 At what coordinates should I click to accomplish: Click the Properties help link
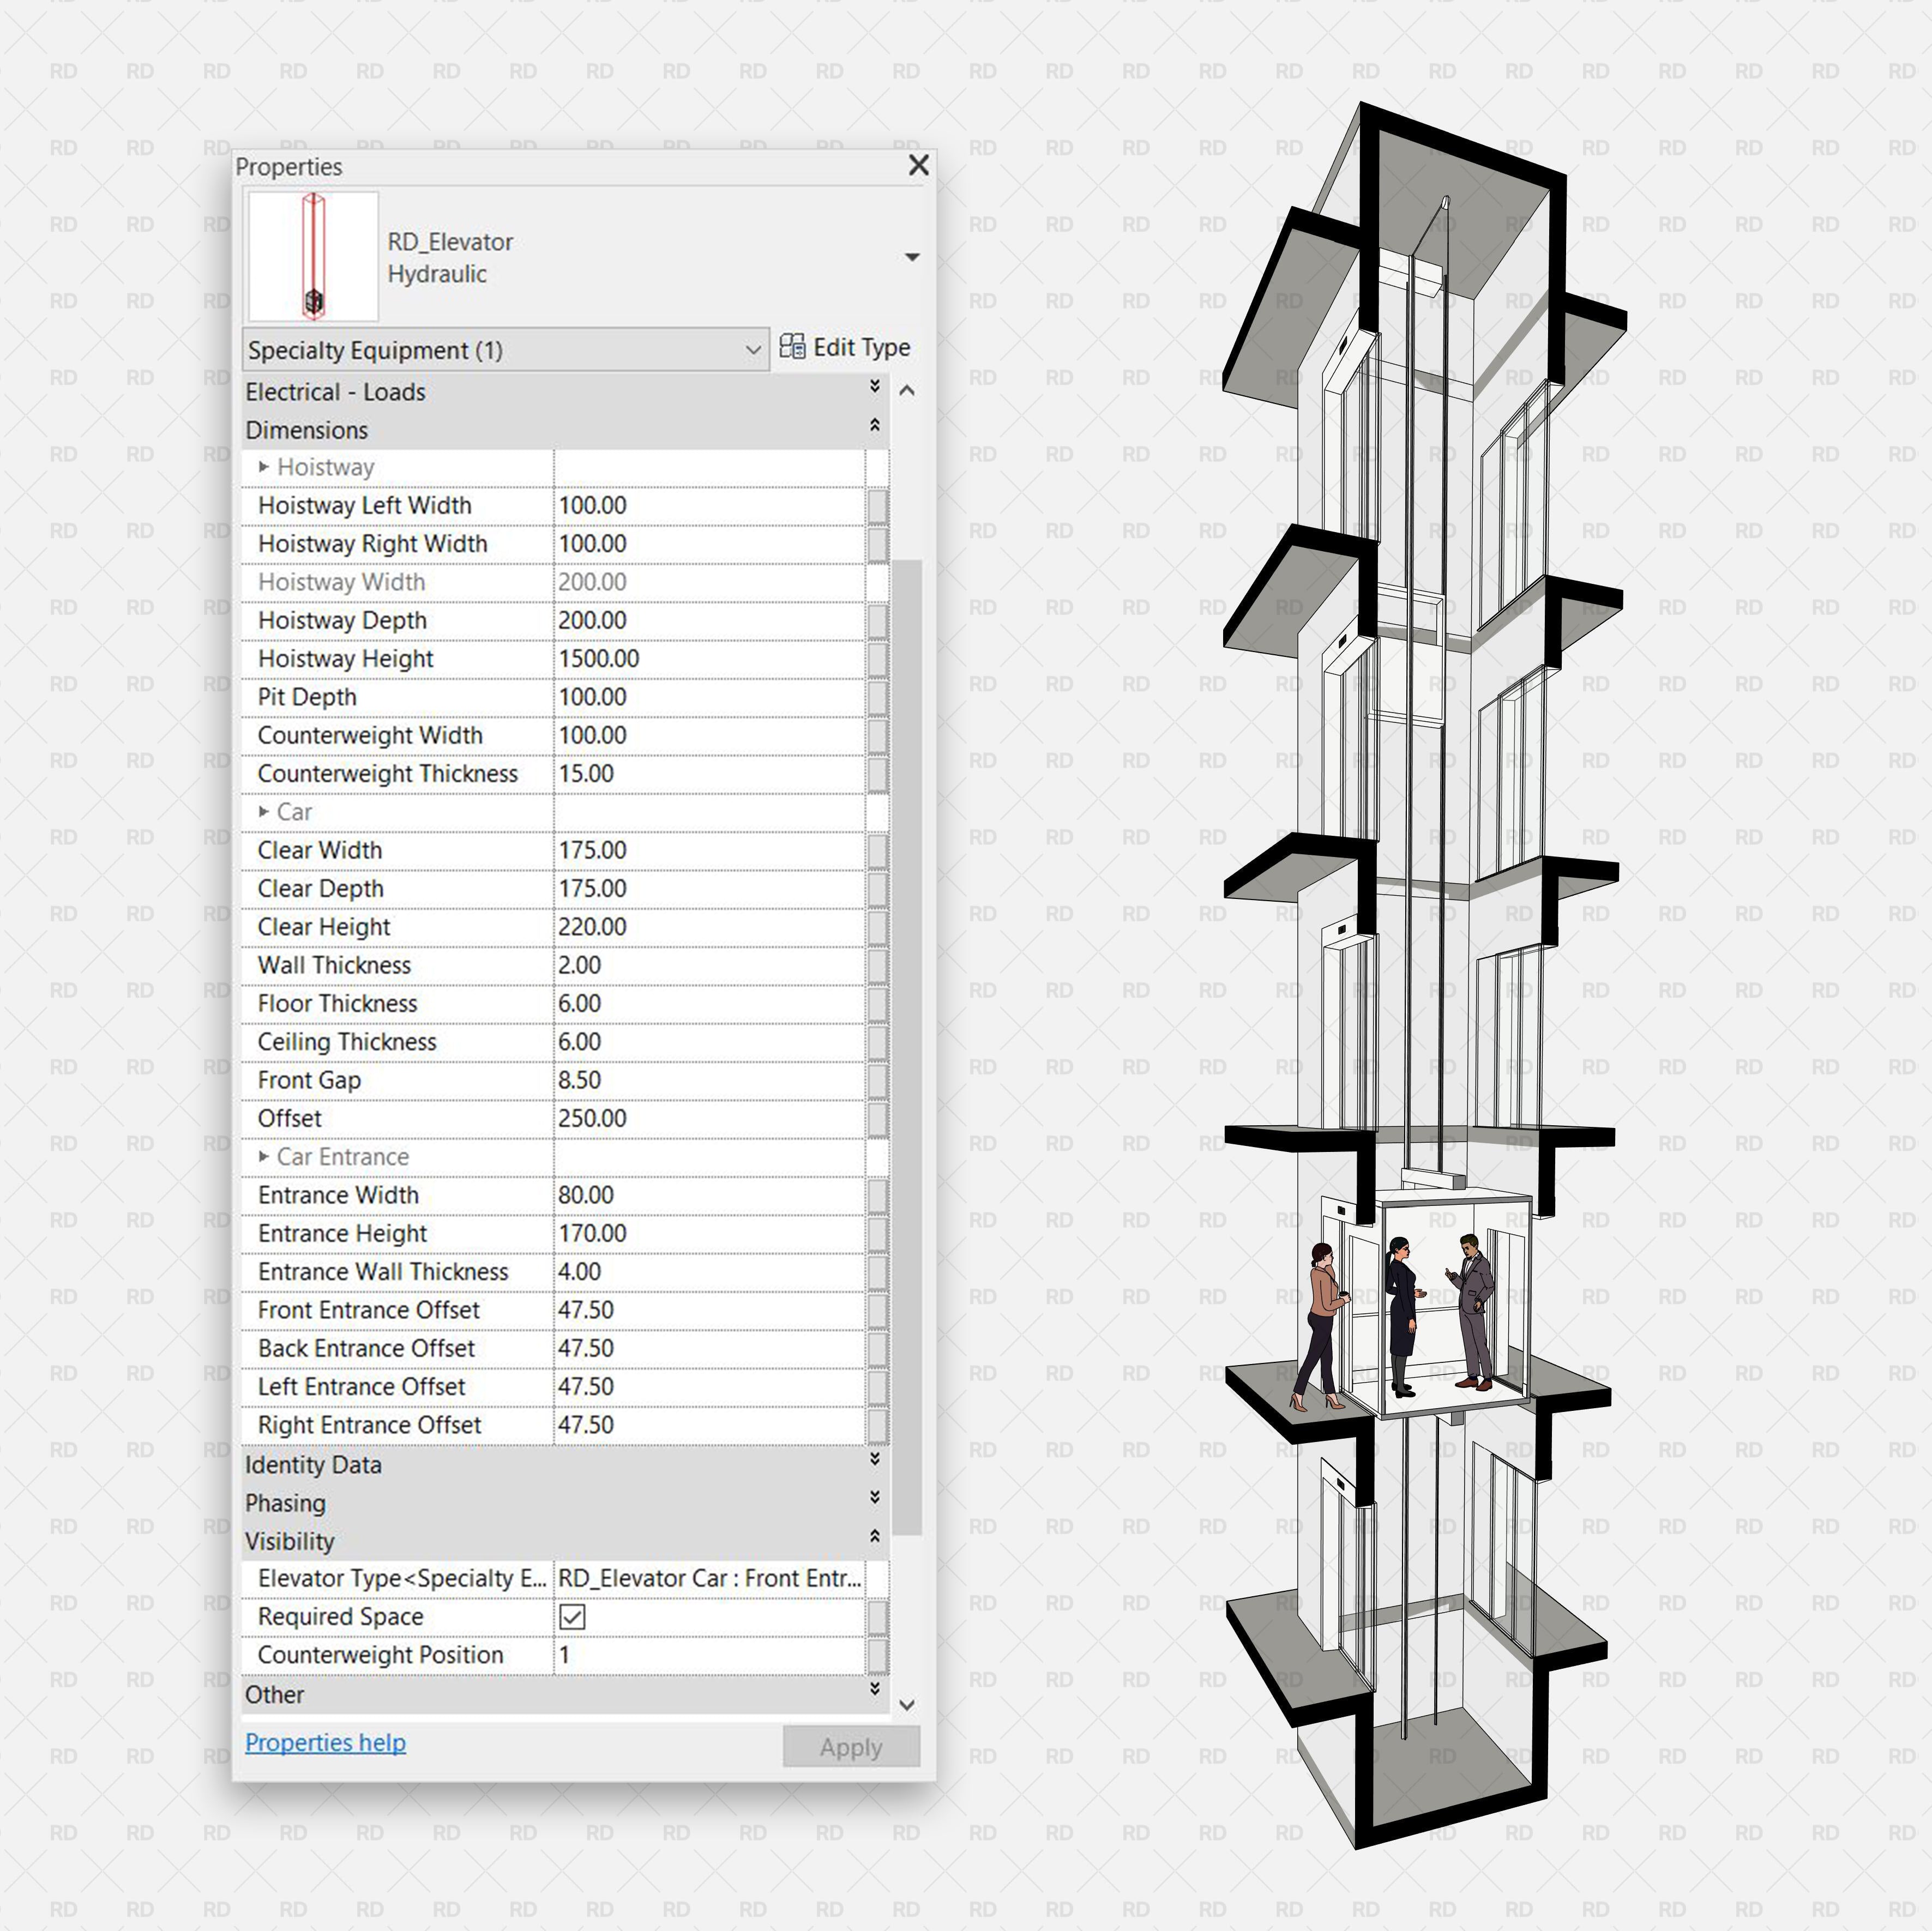point(325,1743)
